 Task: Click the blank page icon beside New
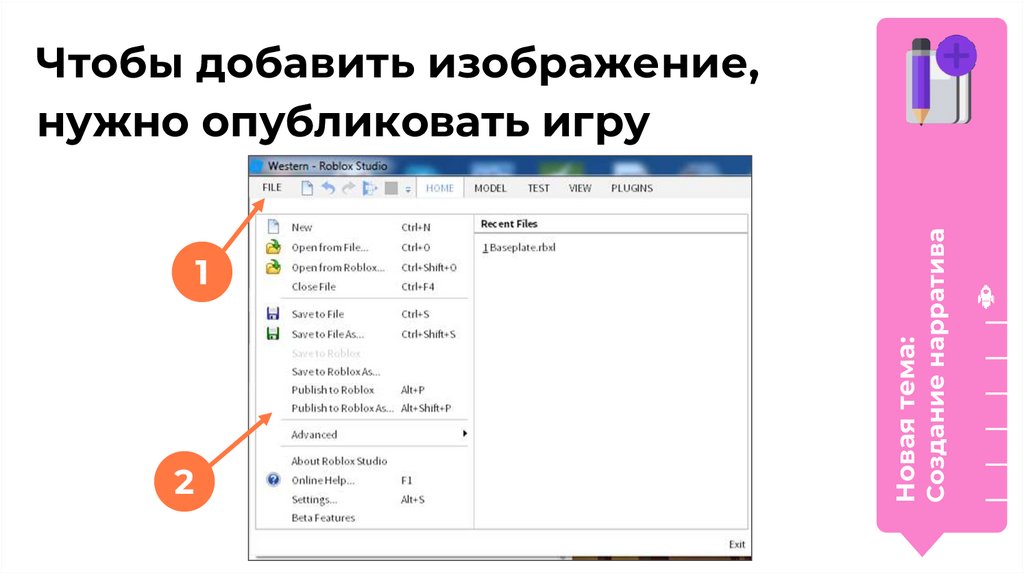[x=274, y=227]
